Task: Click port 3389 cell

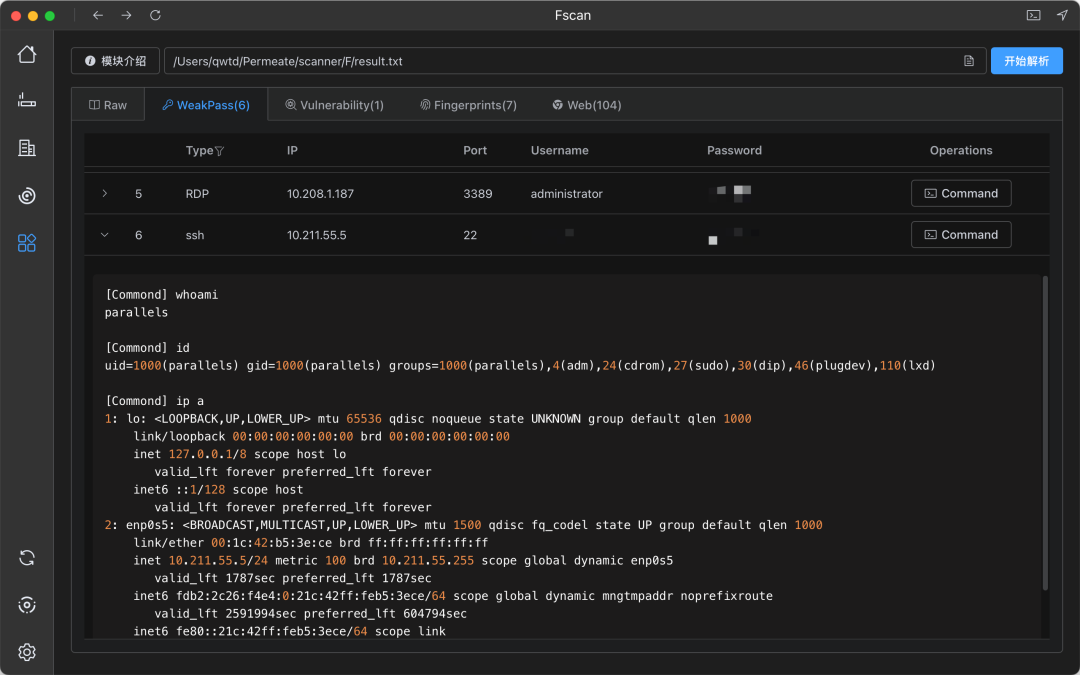Action: 477,194
